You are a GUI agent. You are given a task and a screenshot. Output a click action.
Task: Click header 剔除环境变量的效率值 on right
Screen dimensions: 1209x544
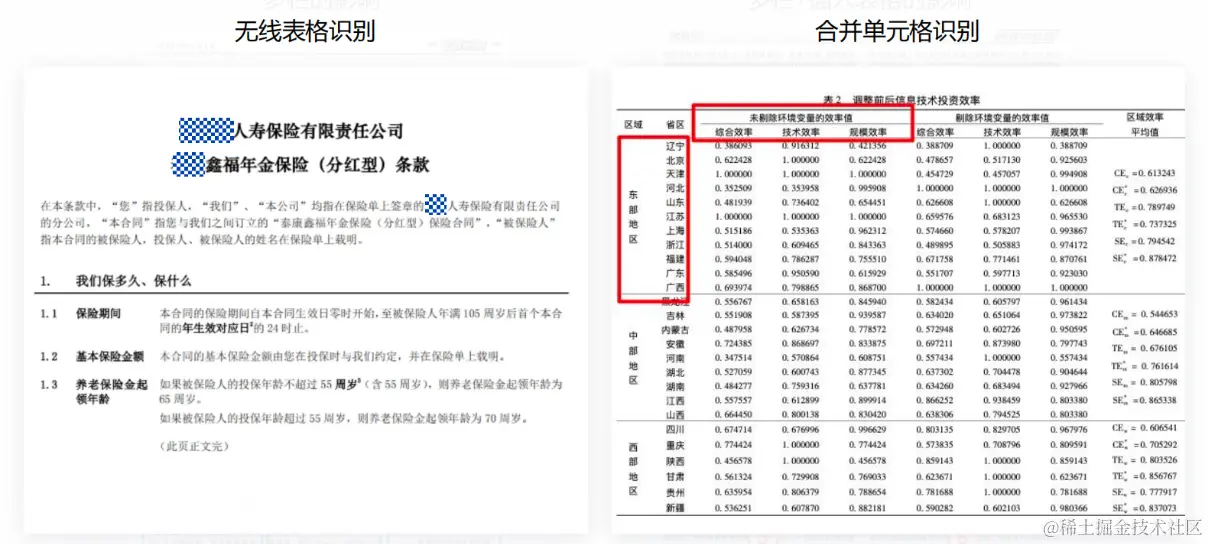point(1002,117)
